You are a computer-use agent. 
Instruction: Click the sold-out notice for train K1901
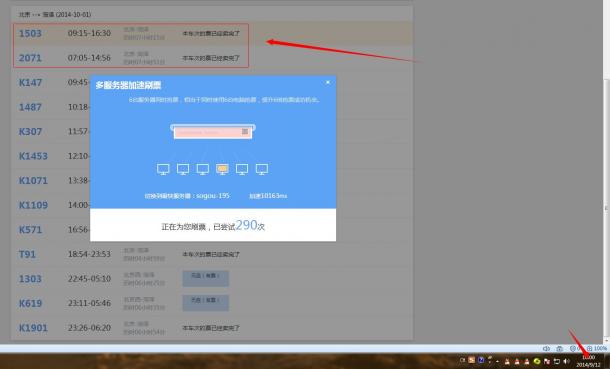[211, 328]
